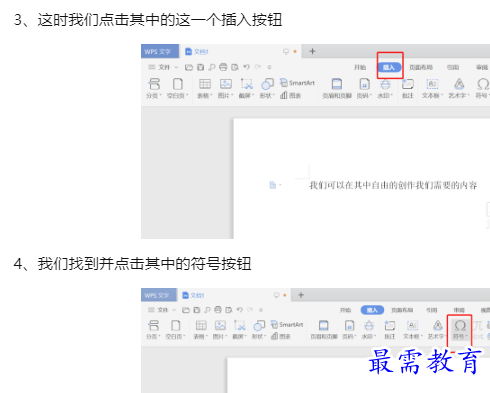
Task: Click the WPS 文字 button in step 4 screenshot
Action: click(159, 295)
